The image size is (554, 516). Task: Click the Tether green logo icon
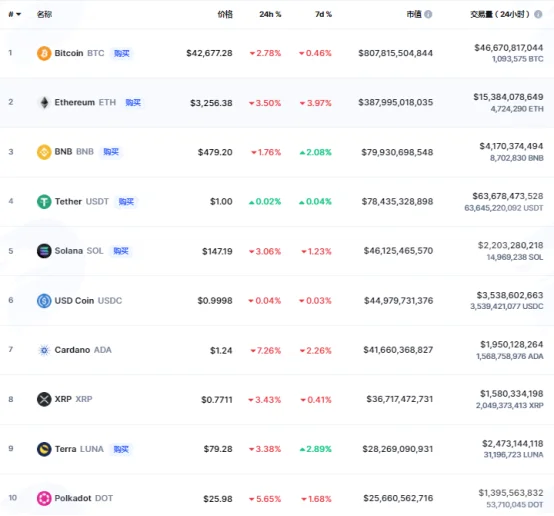pos(44,201)
